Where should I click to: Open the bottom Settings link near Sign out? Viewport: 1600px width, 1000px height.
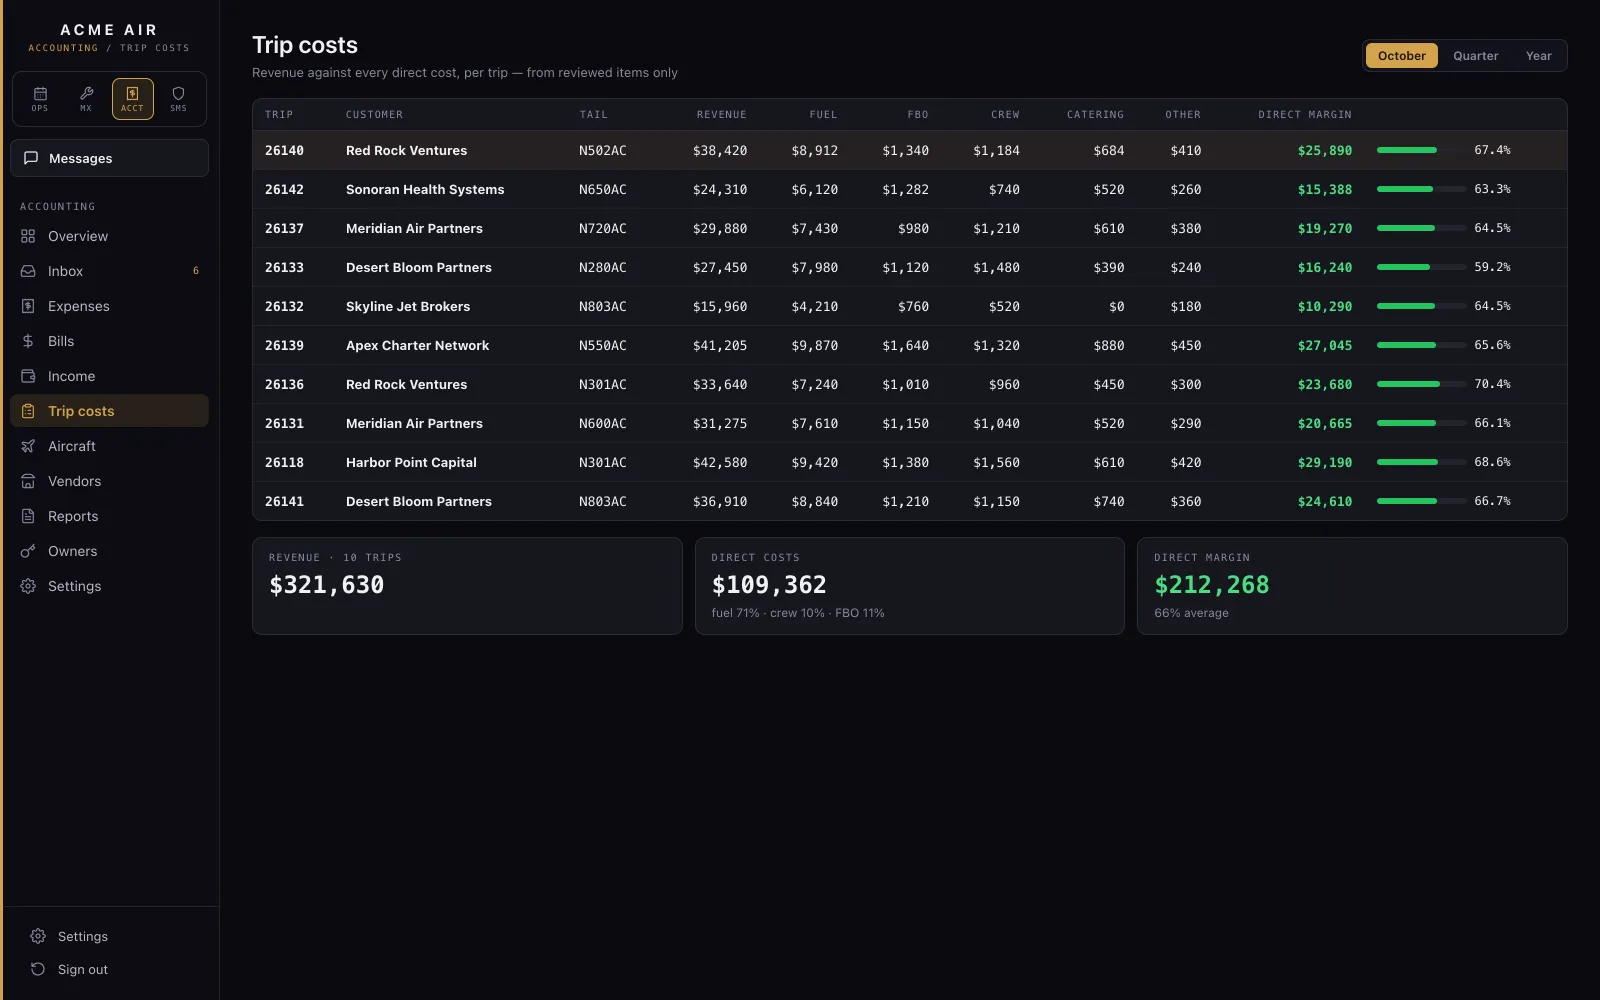point(109,936)
